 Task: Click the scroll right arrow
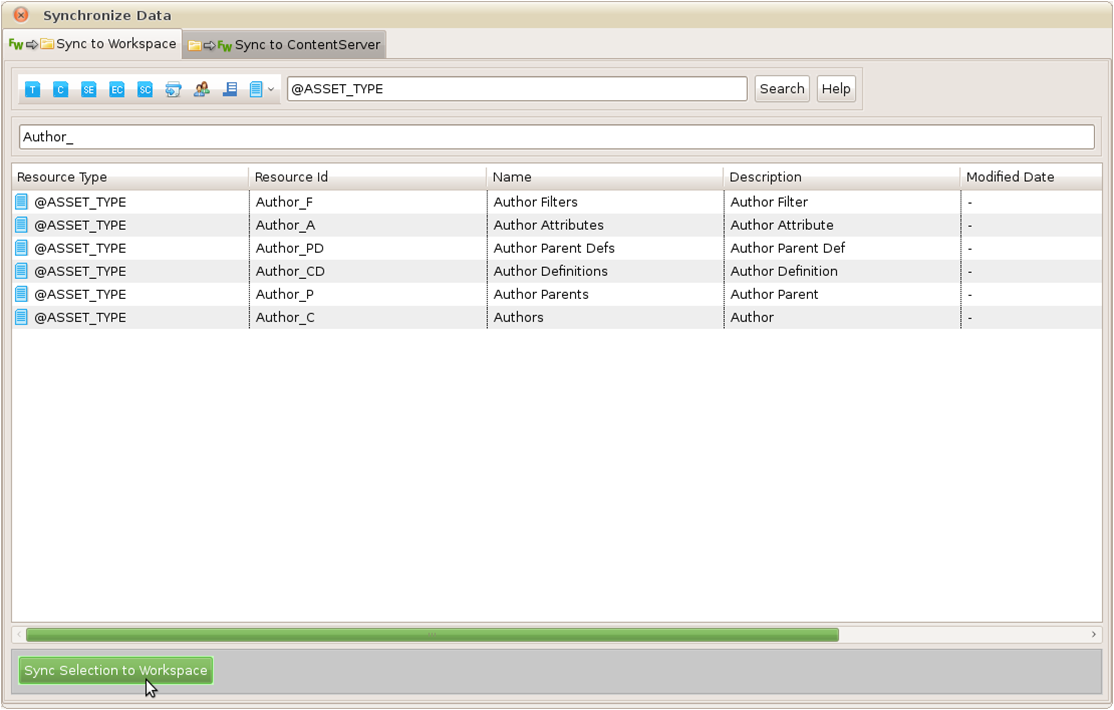click(x=1094, y=635)
